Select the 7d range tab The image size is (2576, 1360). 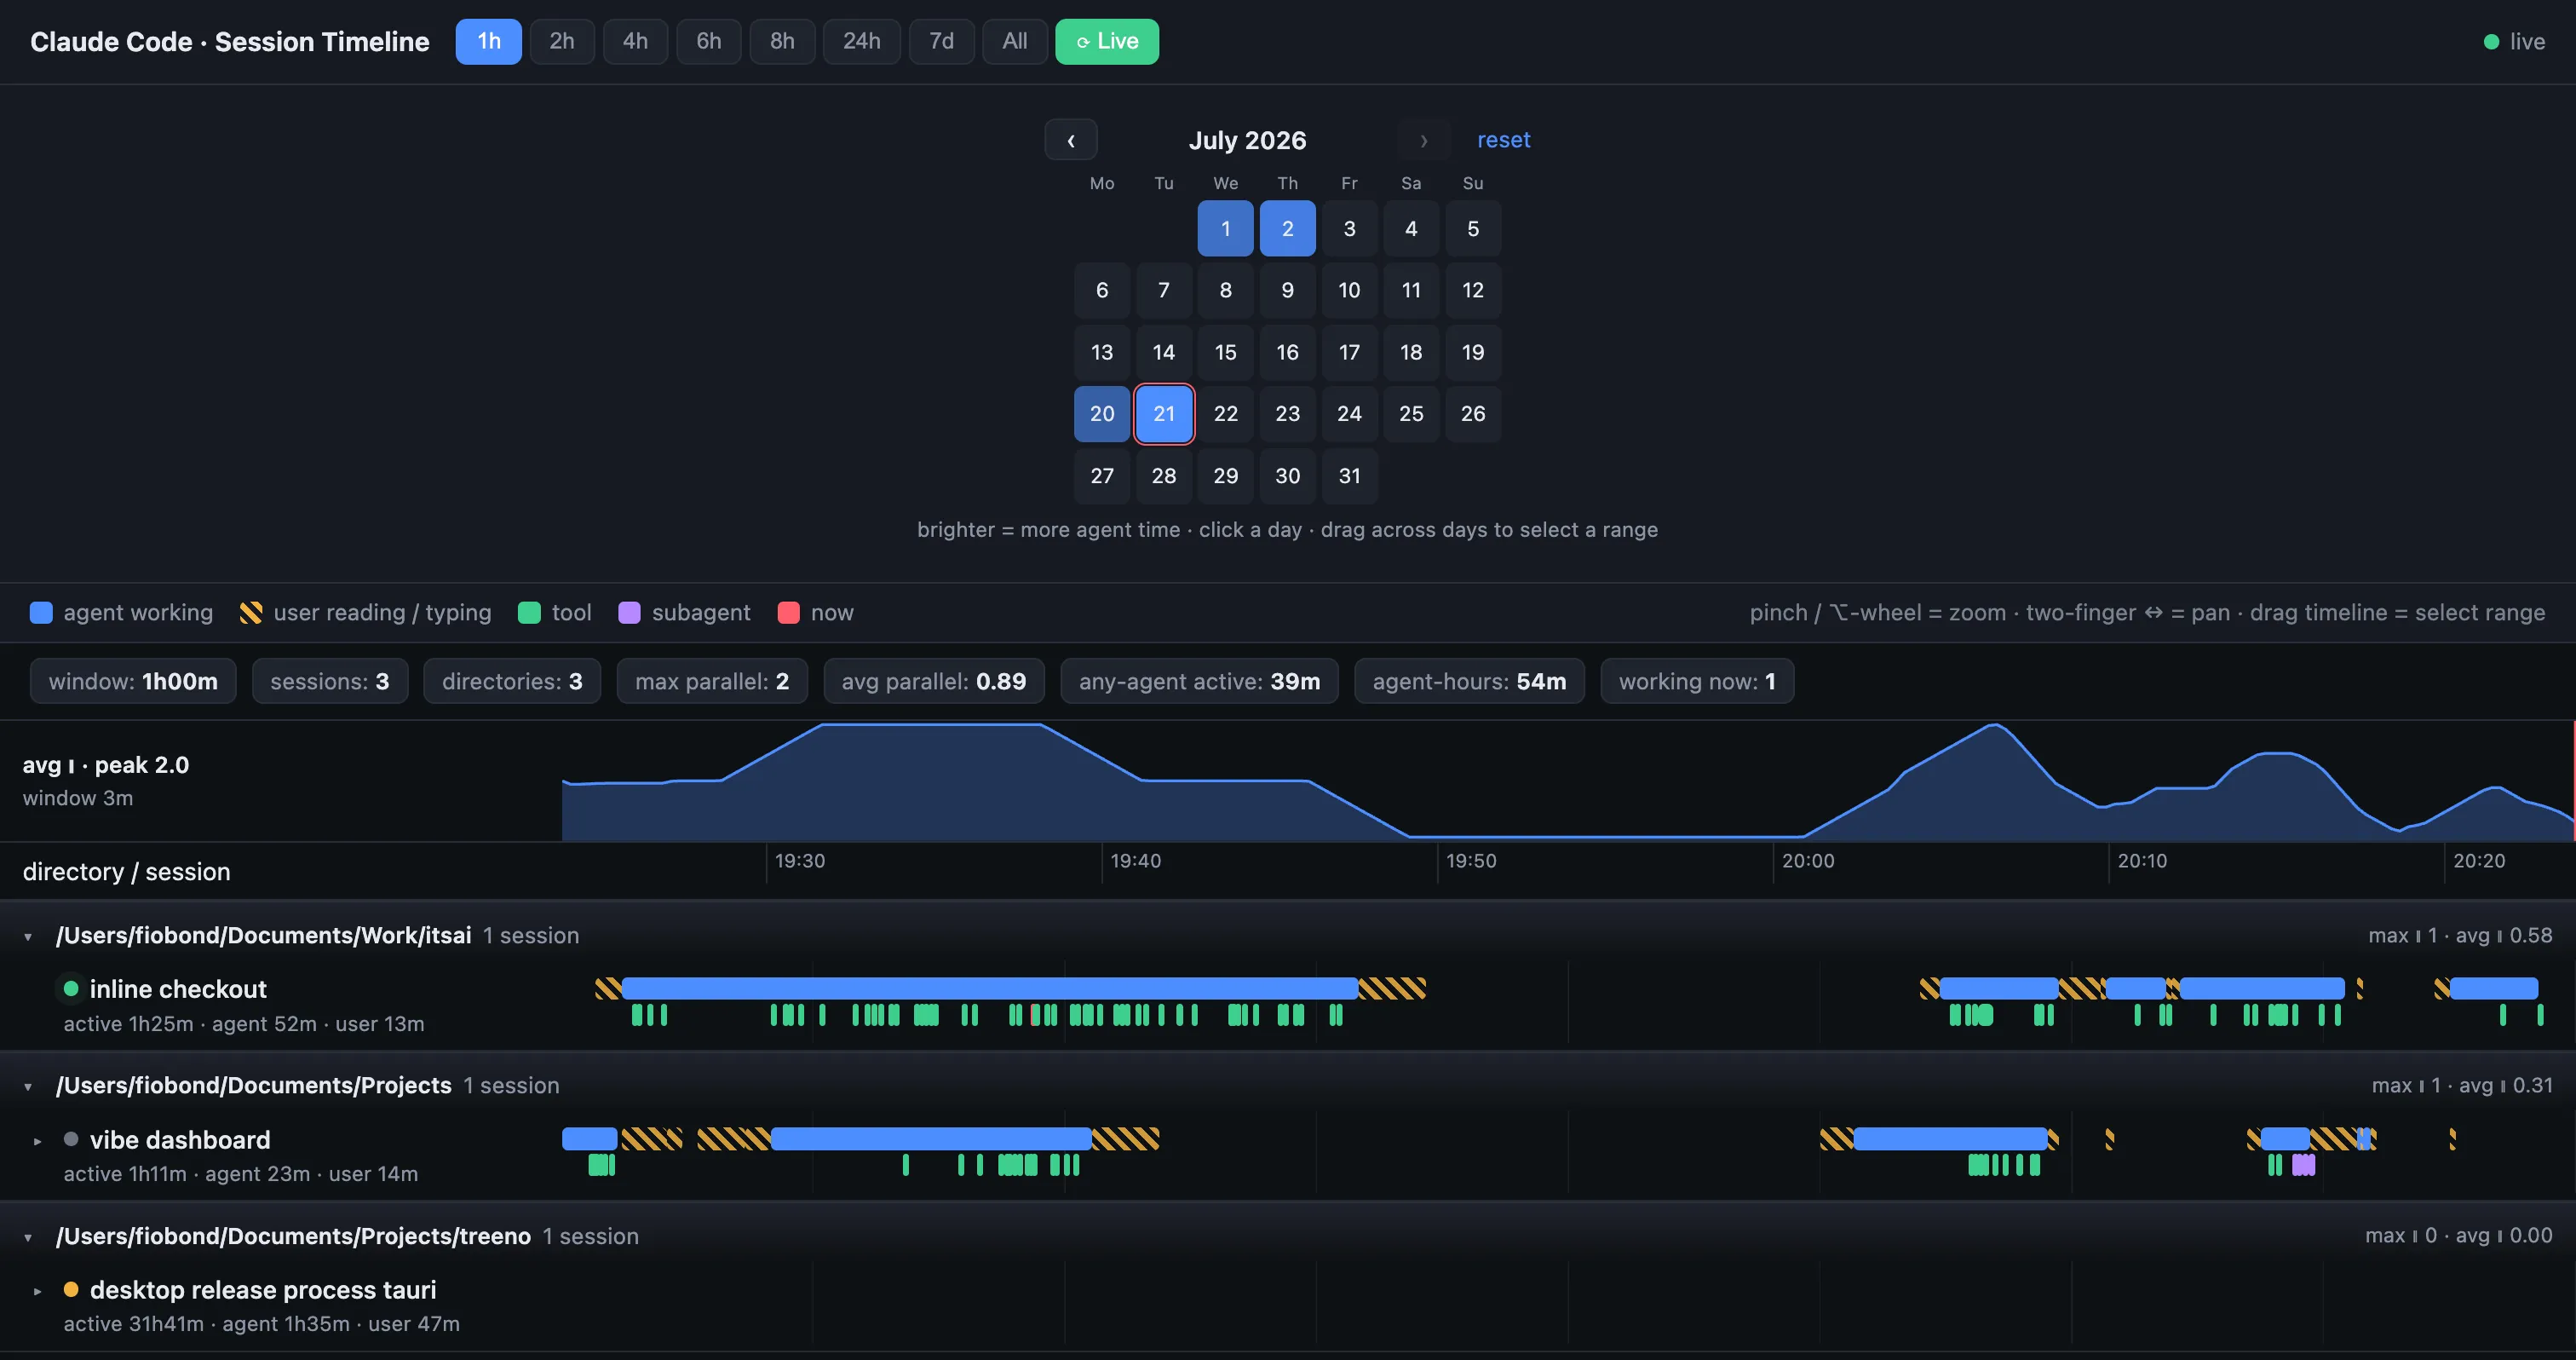pos(941,41)
